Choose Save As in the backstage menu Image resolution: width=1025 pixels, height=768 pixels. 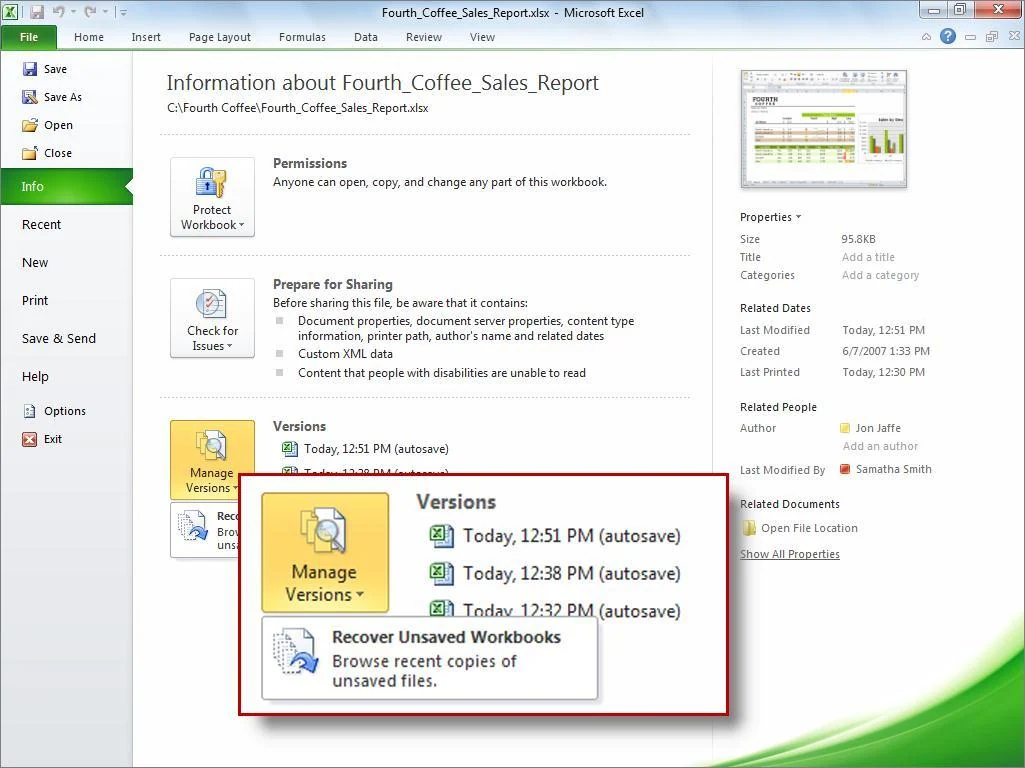52,97
